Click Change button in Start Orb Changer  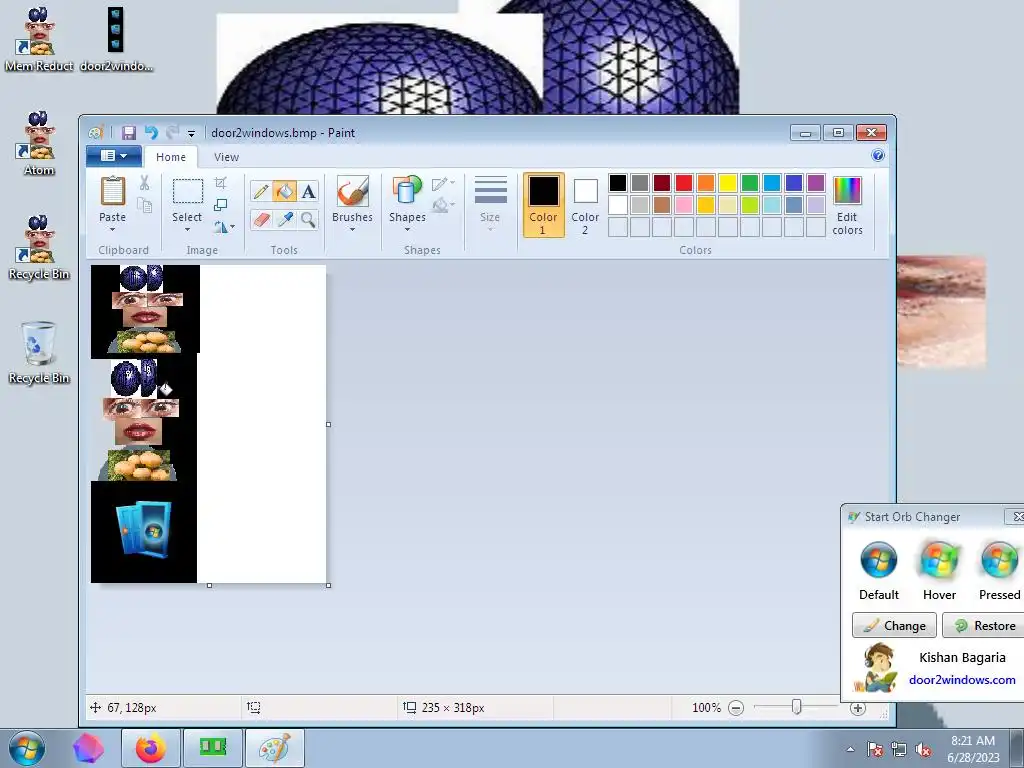click(x=894, y=626)
